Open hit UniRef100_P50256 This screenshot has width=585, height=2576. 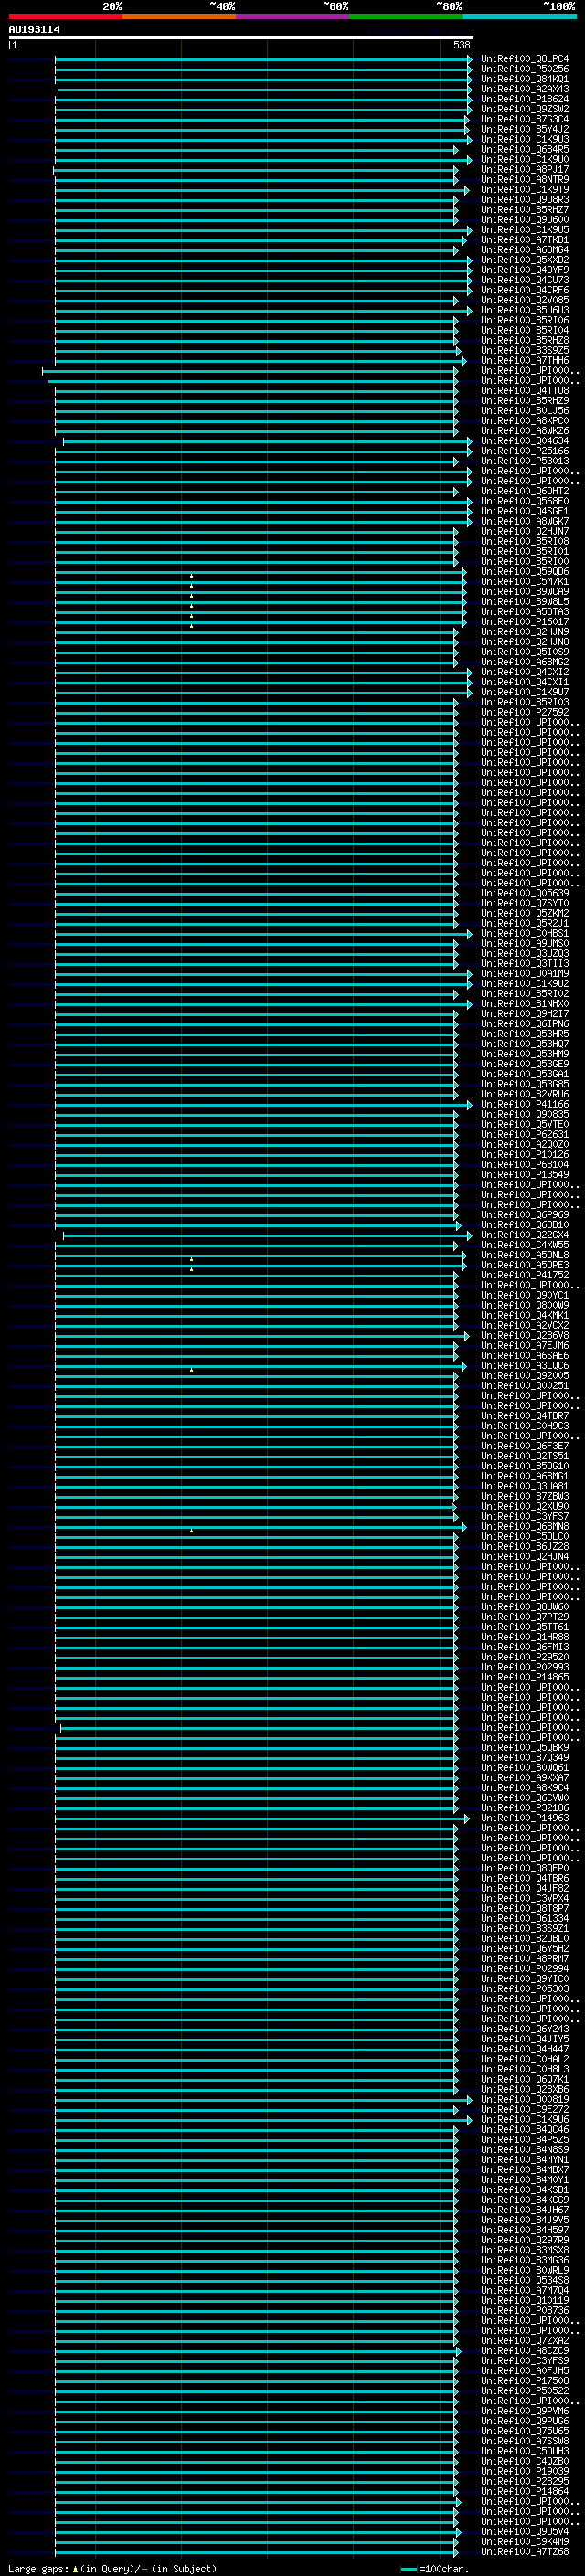[524, 69]
